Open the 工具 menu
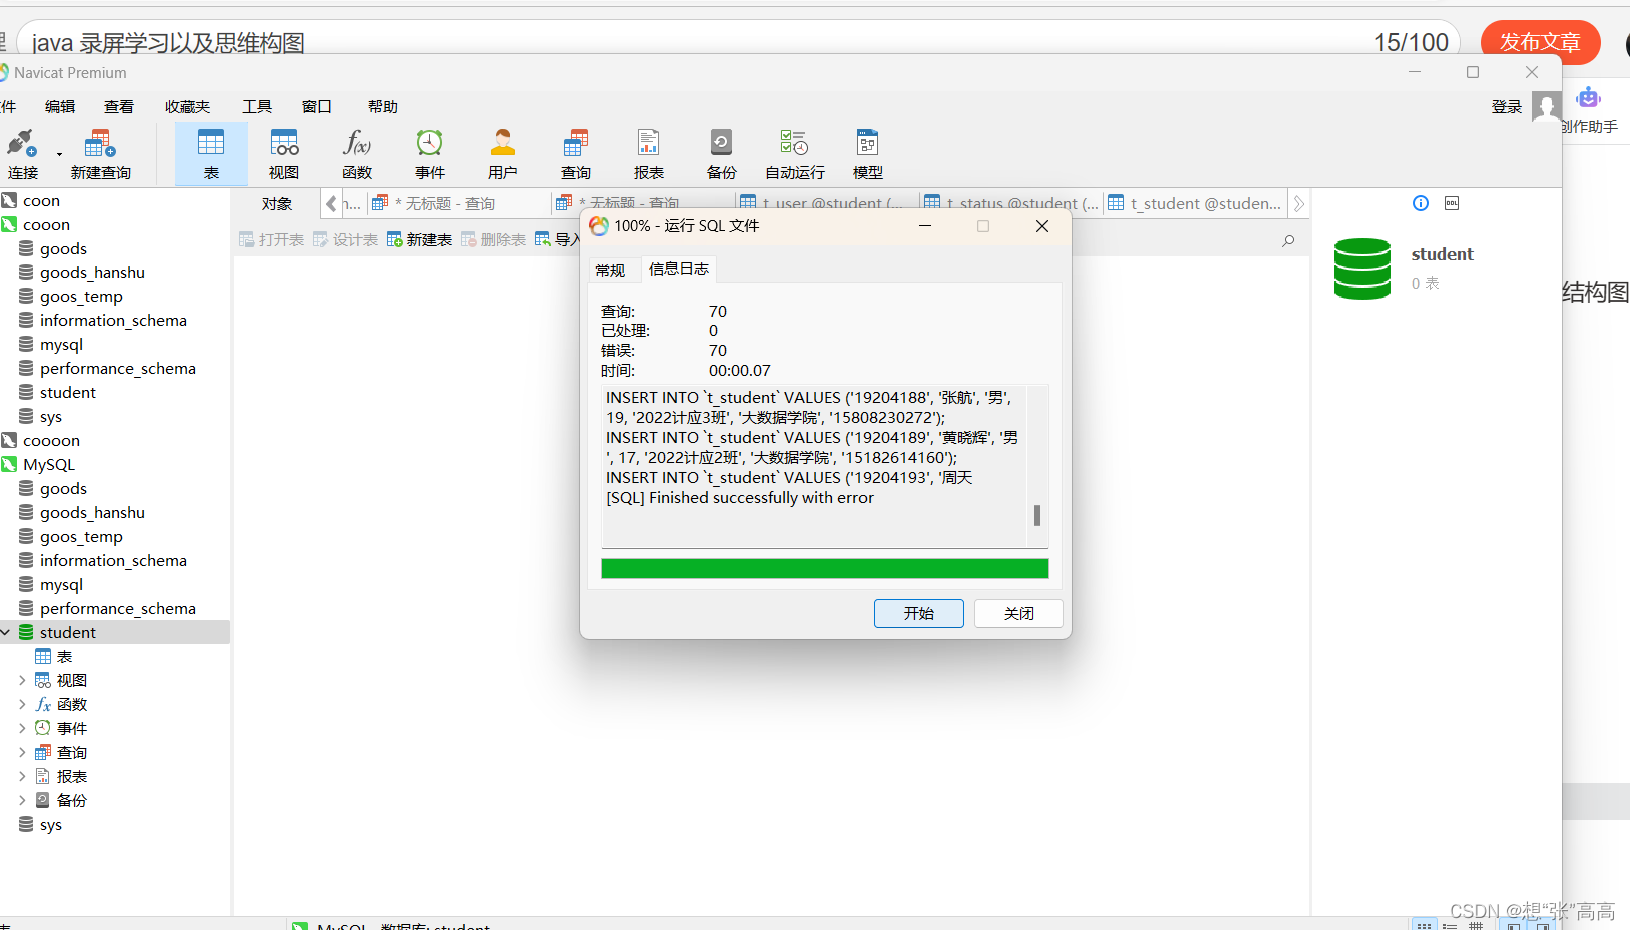Image resolution: width=1630 pixels, height=930 pixels. tap(257, 106)
